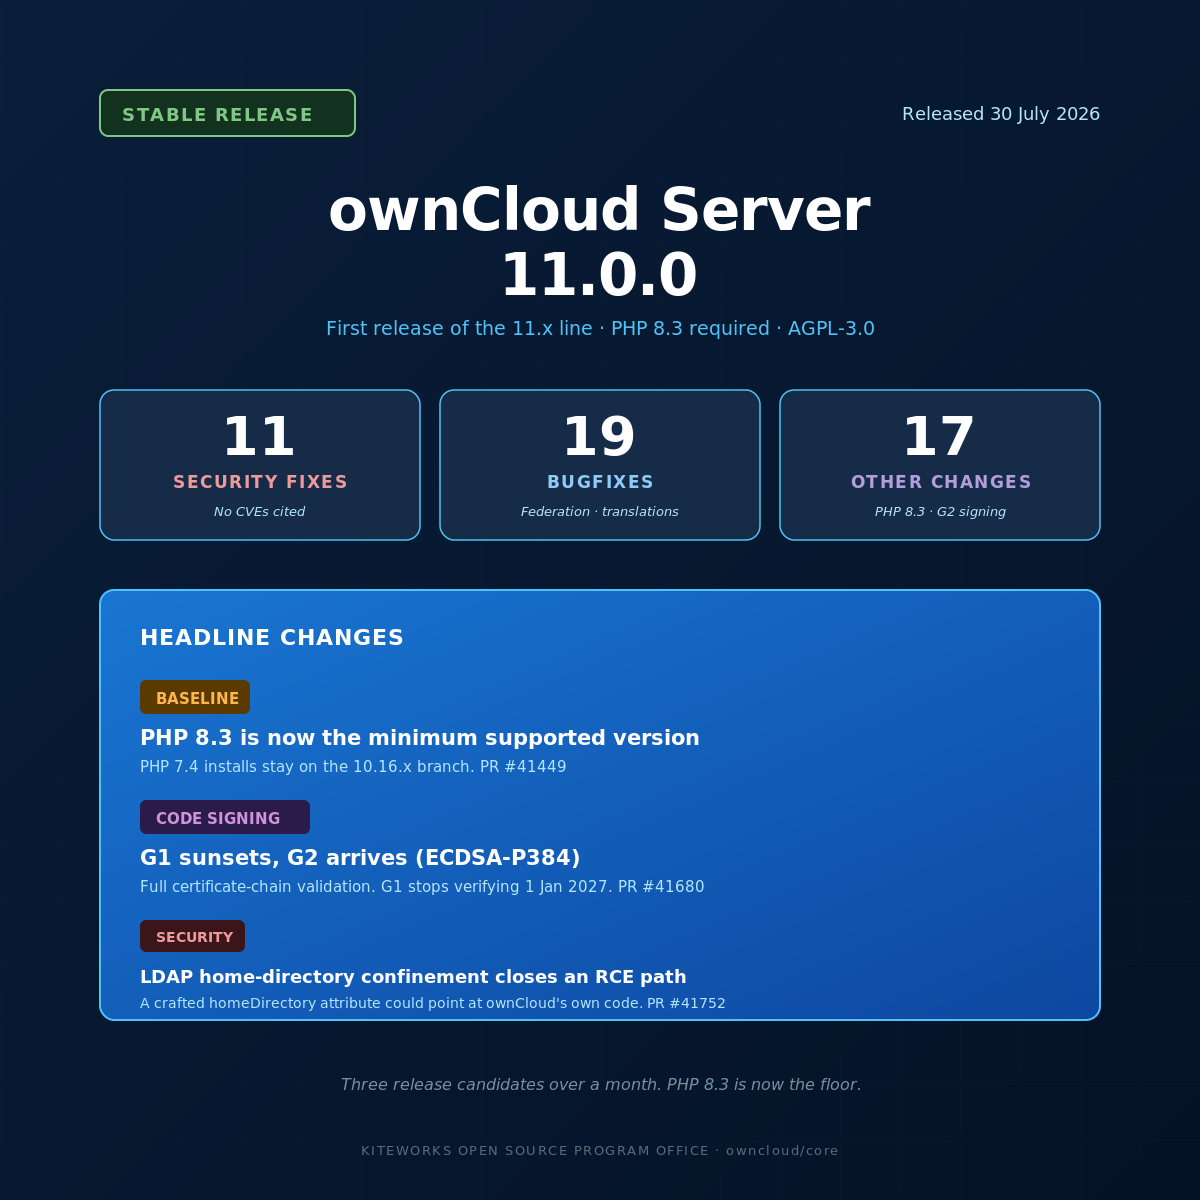Open the 17 Other Changes card
This screenshot has width=1200, height=1200.
[940, 465]
